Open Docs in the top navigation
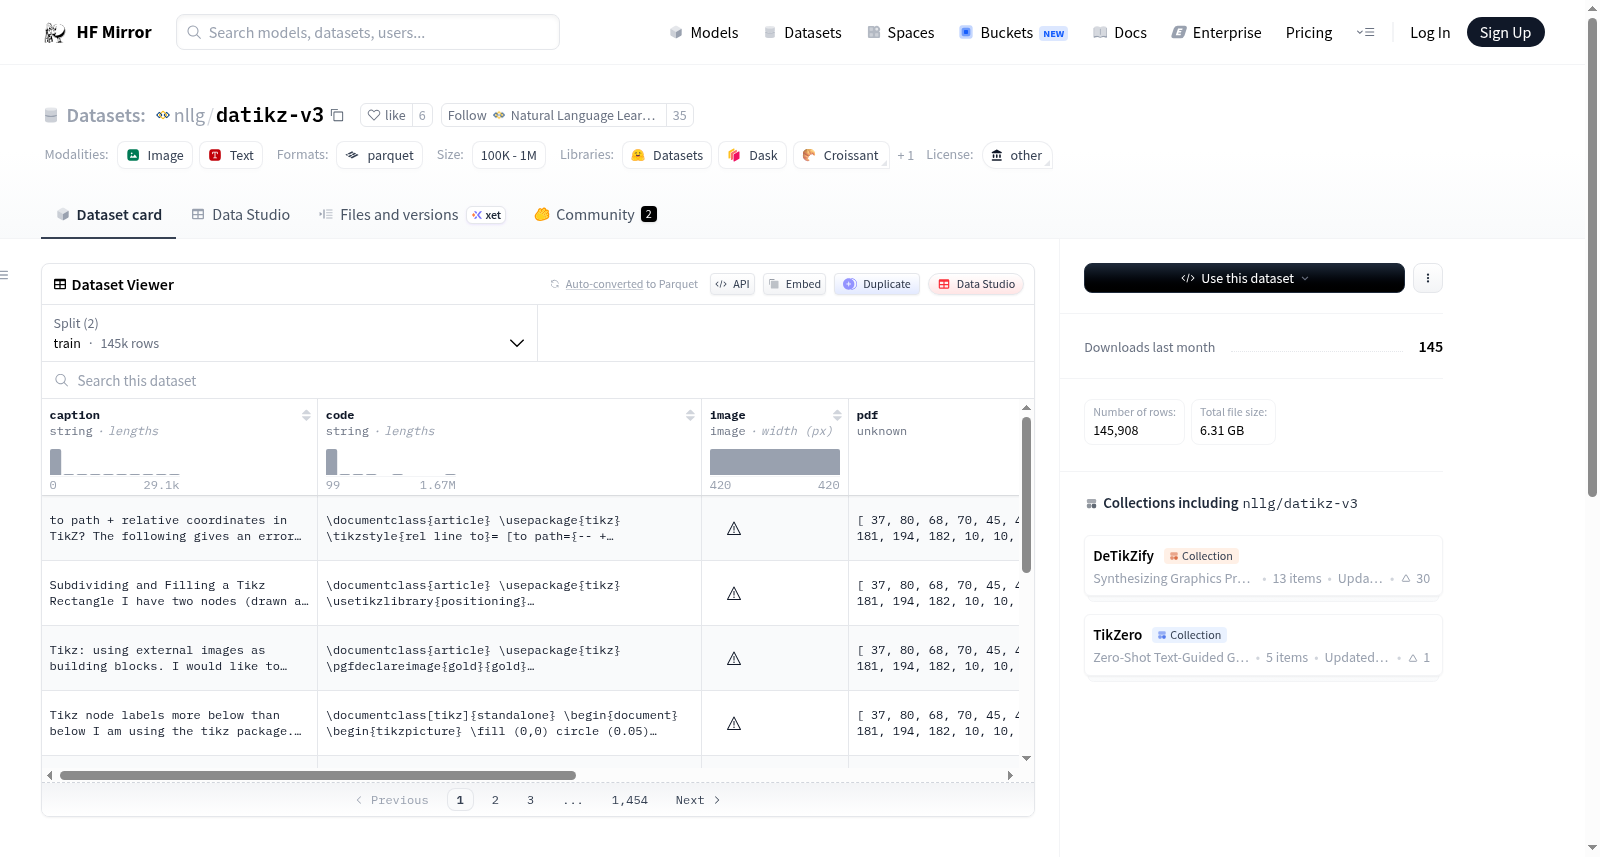Viewport: 1600px width, 857px height. (1119, 32)
